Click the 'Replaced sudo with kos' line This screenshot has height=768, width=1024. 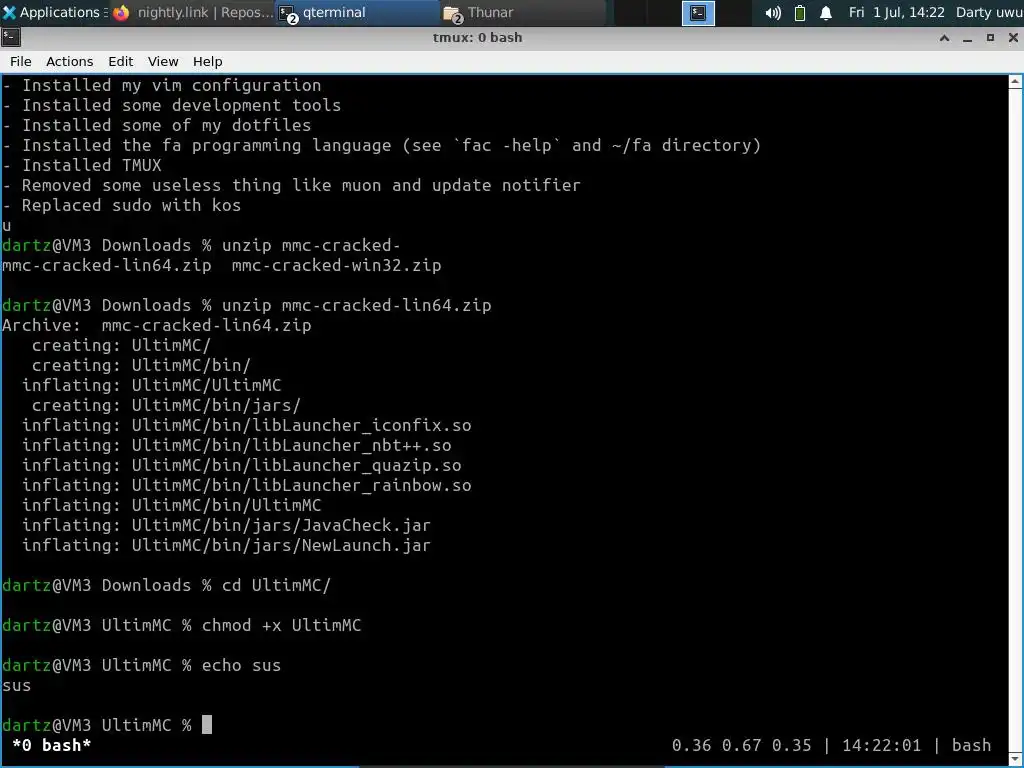click(x=121, y=205)
